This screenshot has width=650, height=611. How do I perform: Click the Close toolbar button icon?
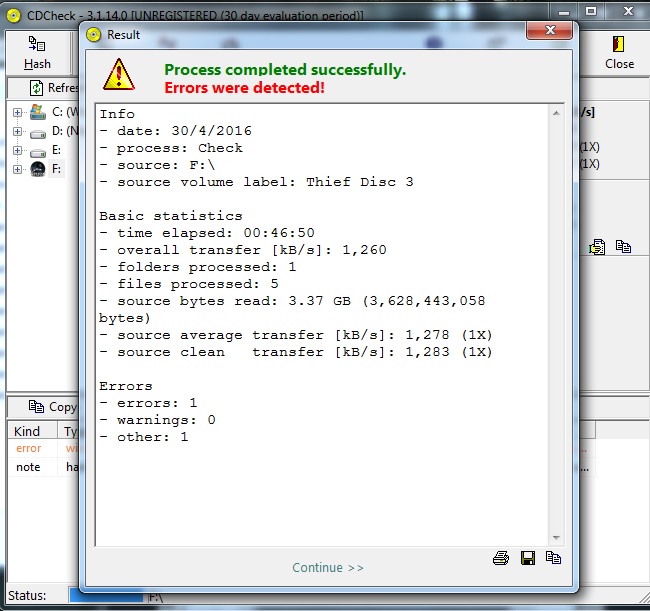tap(619, 45)
